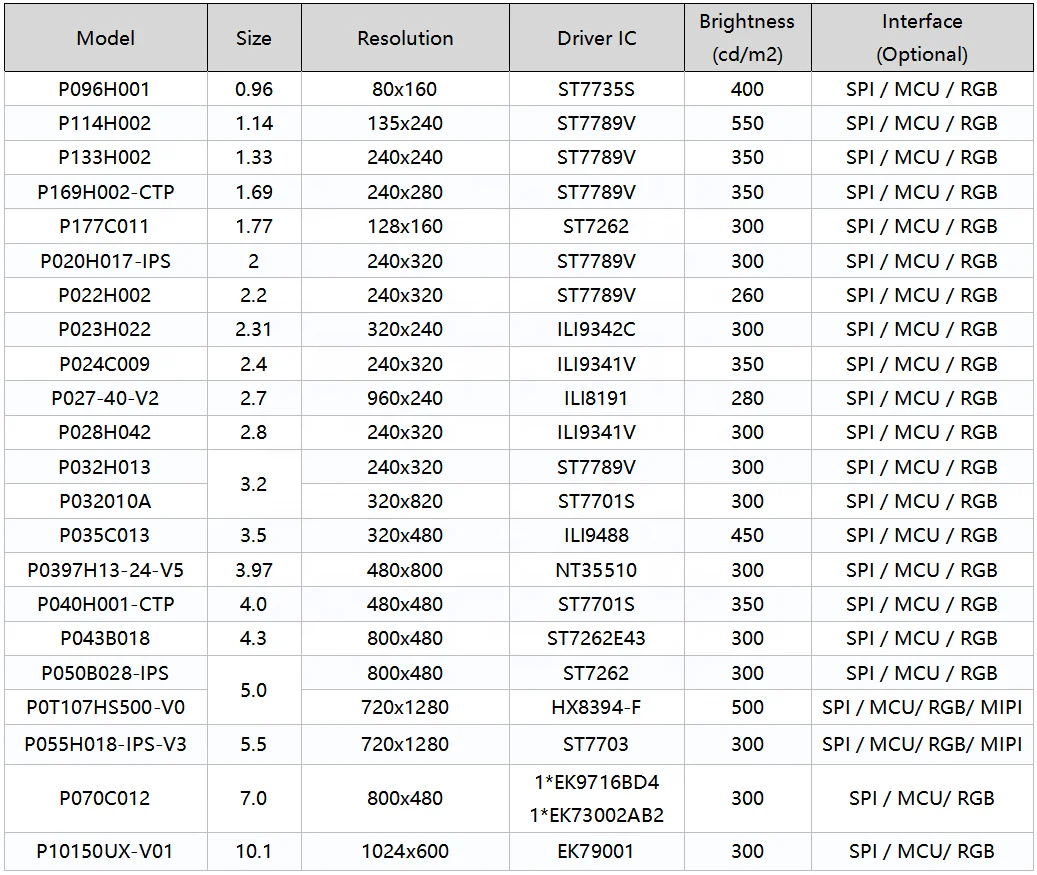Click the merged 5.0 size cell

252,690
